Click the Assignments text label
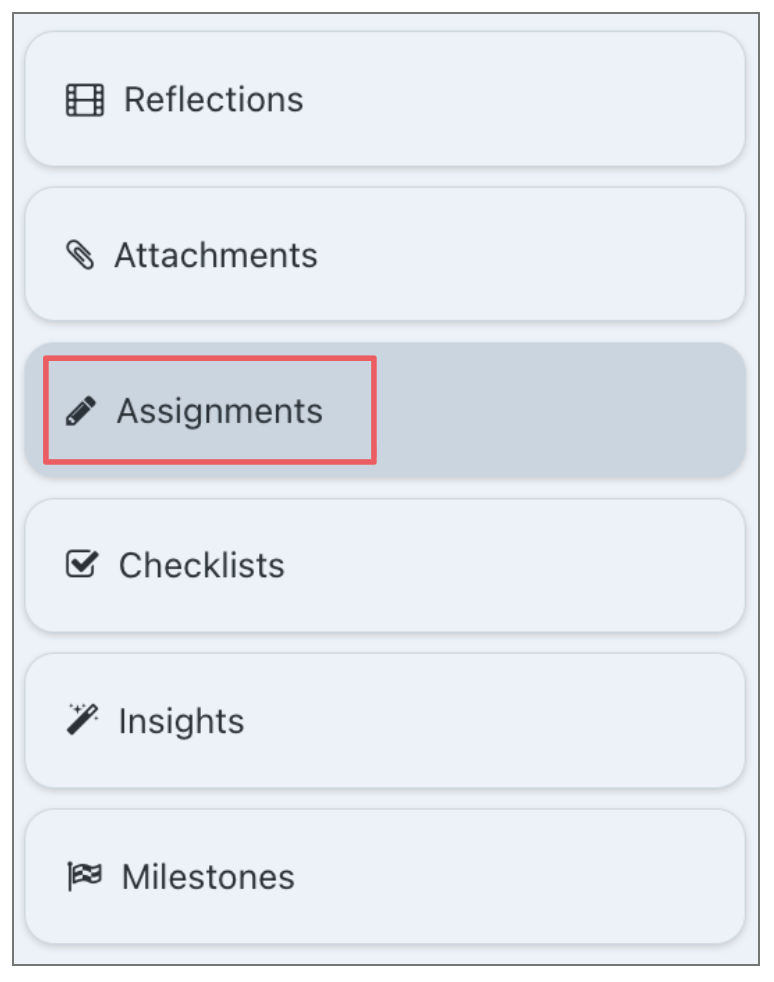The width and height of the screenshot is (774, 982). [220, 411]
